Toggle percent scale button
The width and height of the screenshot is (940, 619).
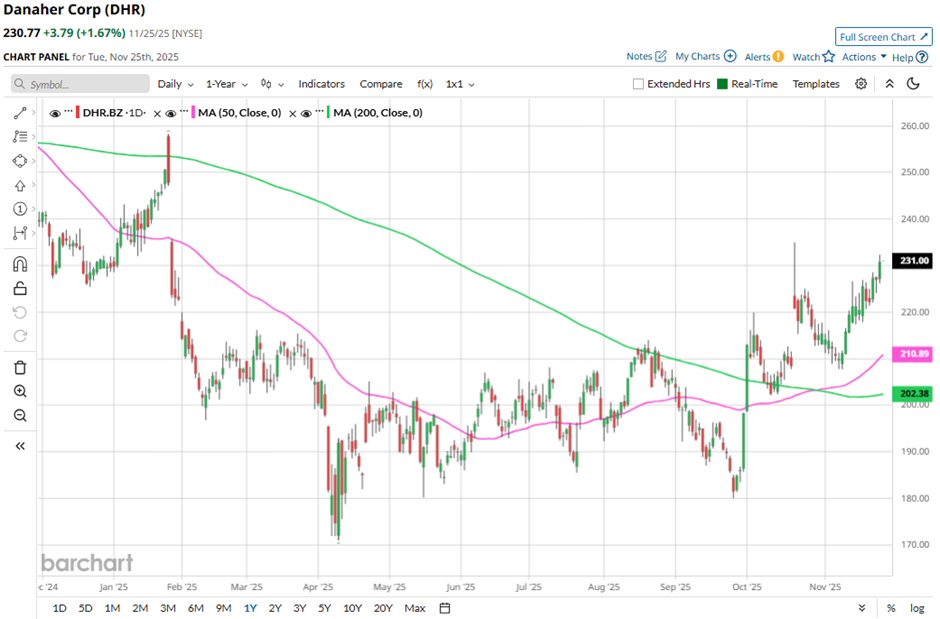tap(891, 608)
